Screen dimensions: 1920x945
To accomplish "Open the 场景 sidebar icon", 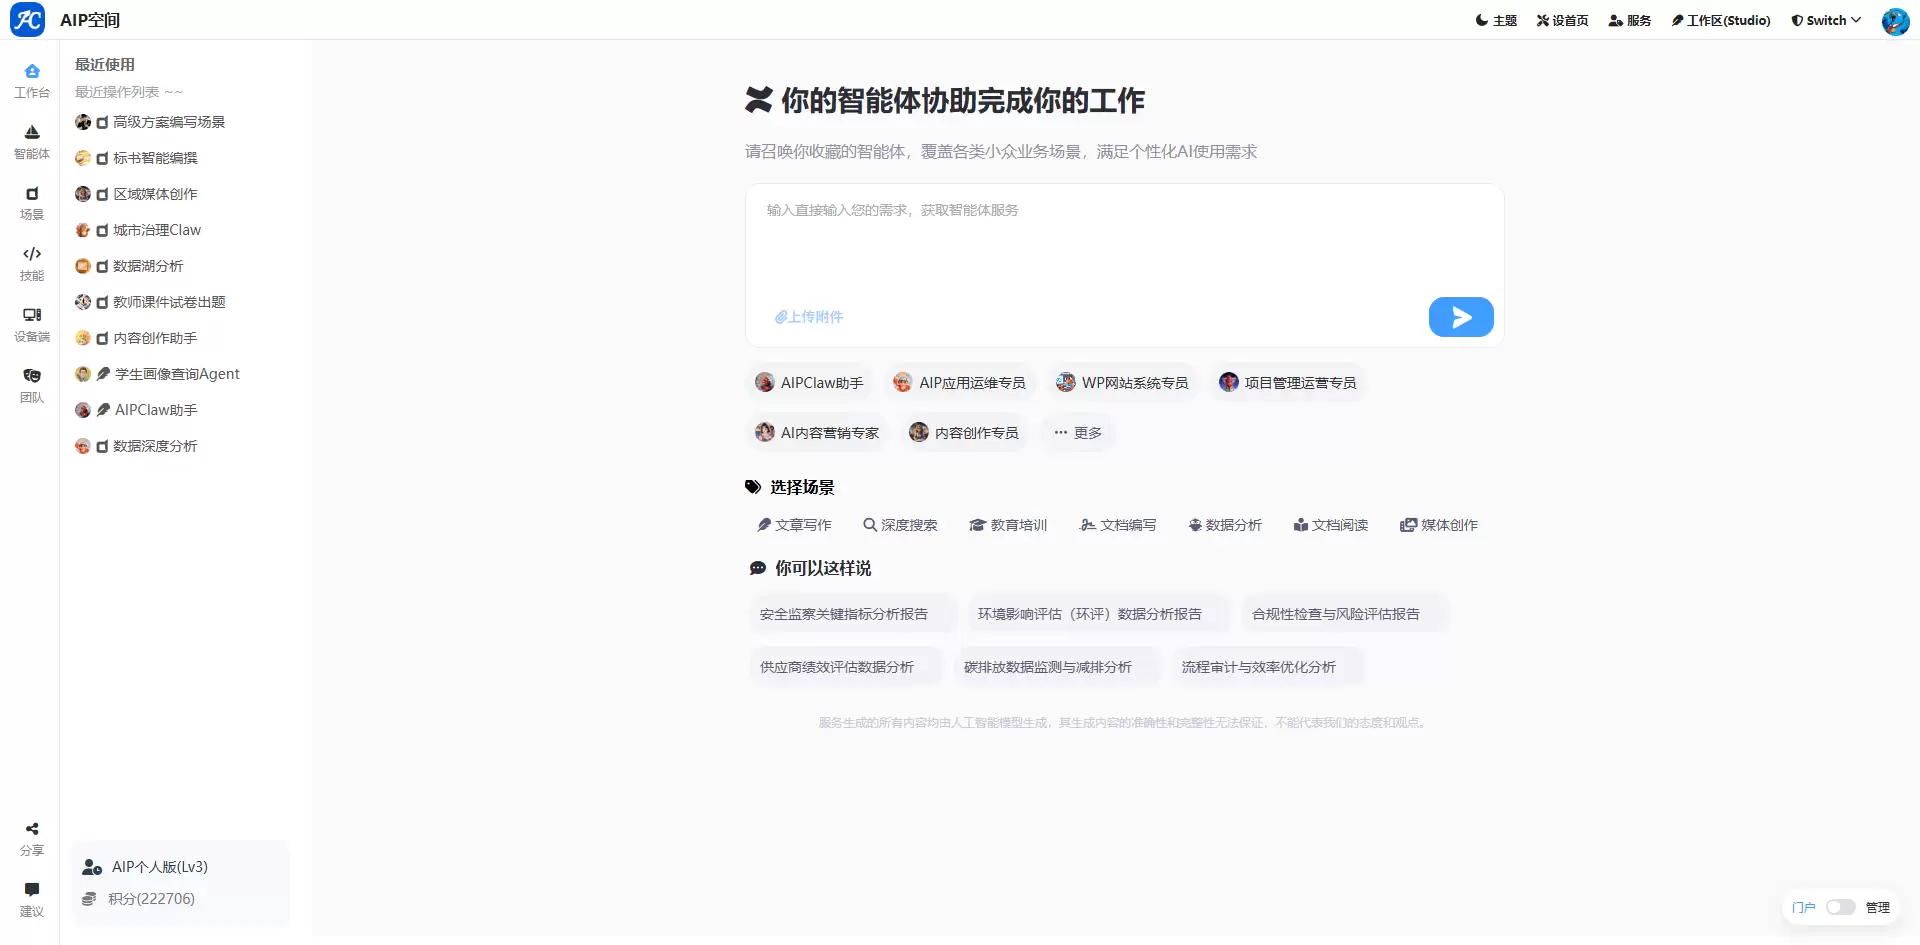I will (32, 203).
